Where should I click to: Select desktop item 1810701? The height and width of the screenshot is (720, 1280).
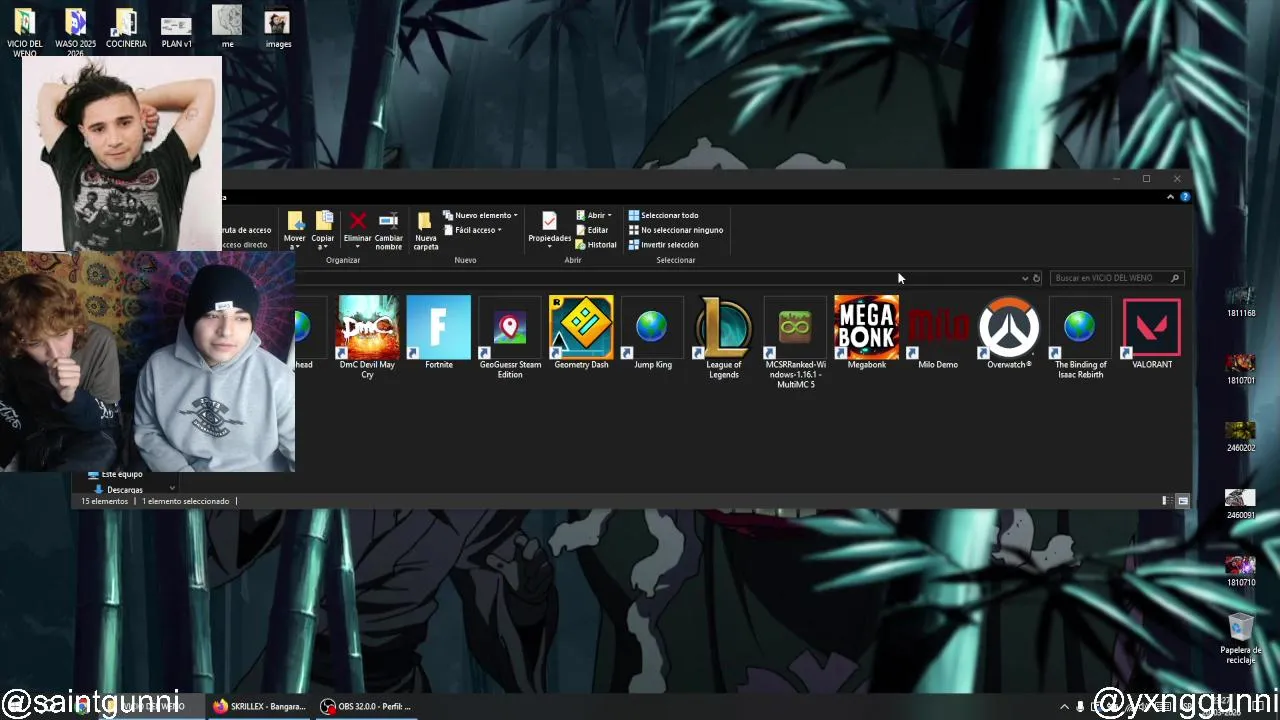(x=1240, y=369)
